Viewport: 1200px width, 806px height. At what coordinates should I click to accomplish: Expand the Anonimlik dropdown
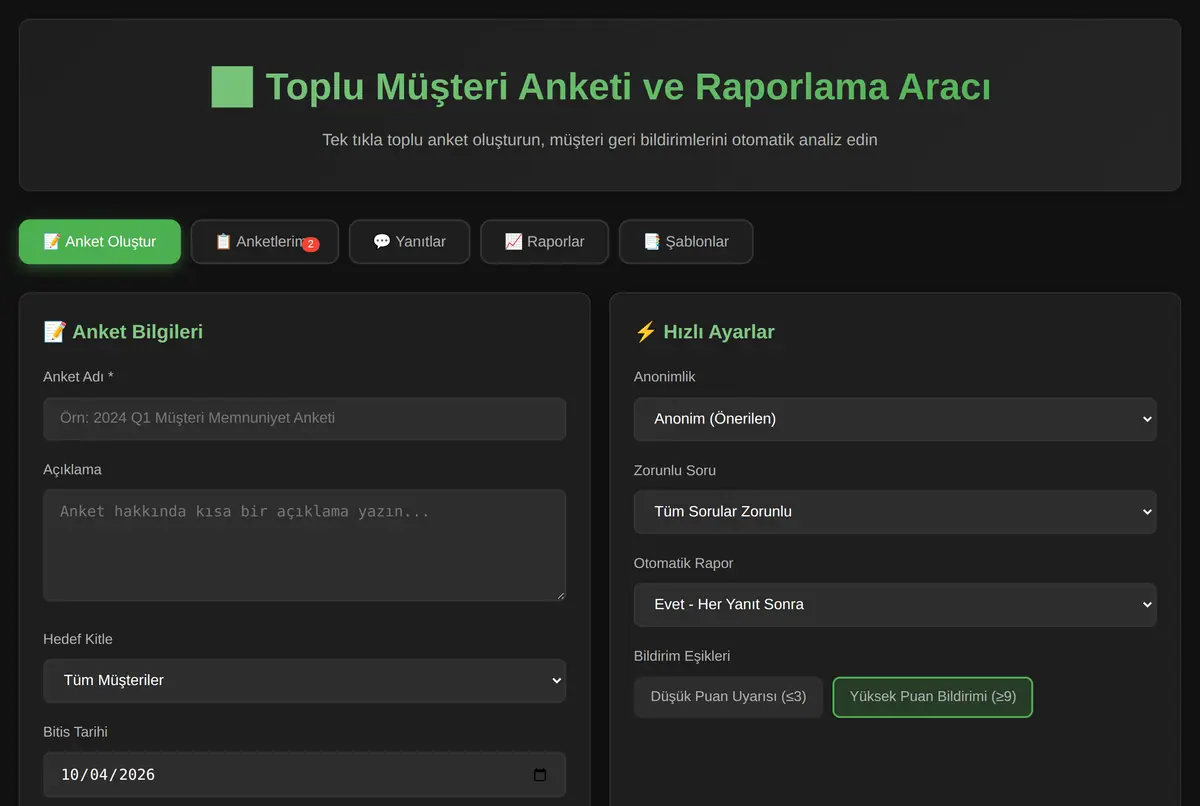pyautogui.click(x=895, y=419)
